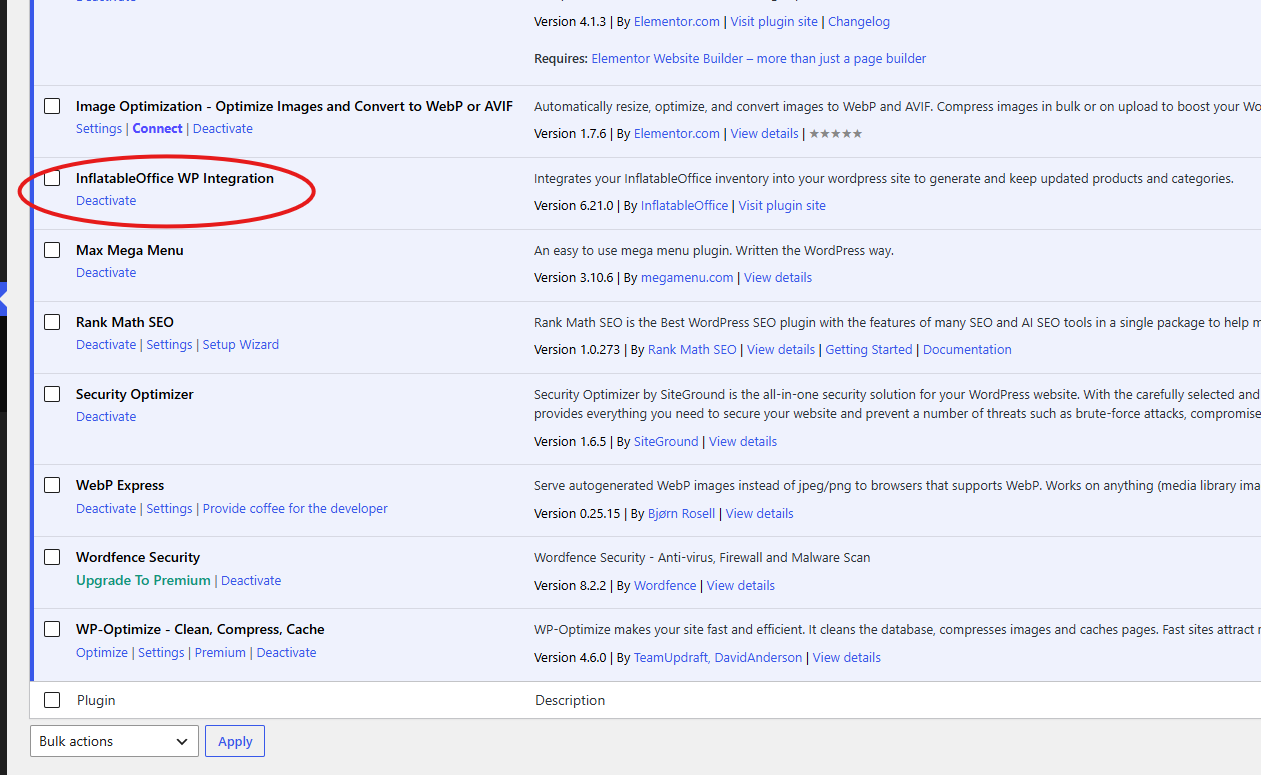Open Elementor Website Builder requirement link

[x=759, y=58]
